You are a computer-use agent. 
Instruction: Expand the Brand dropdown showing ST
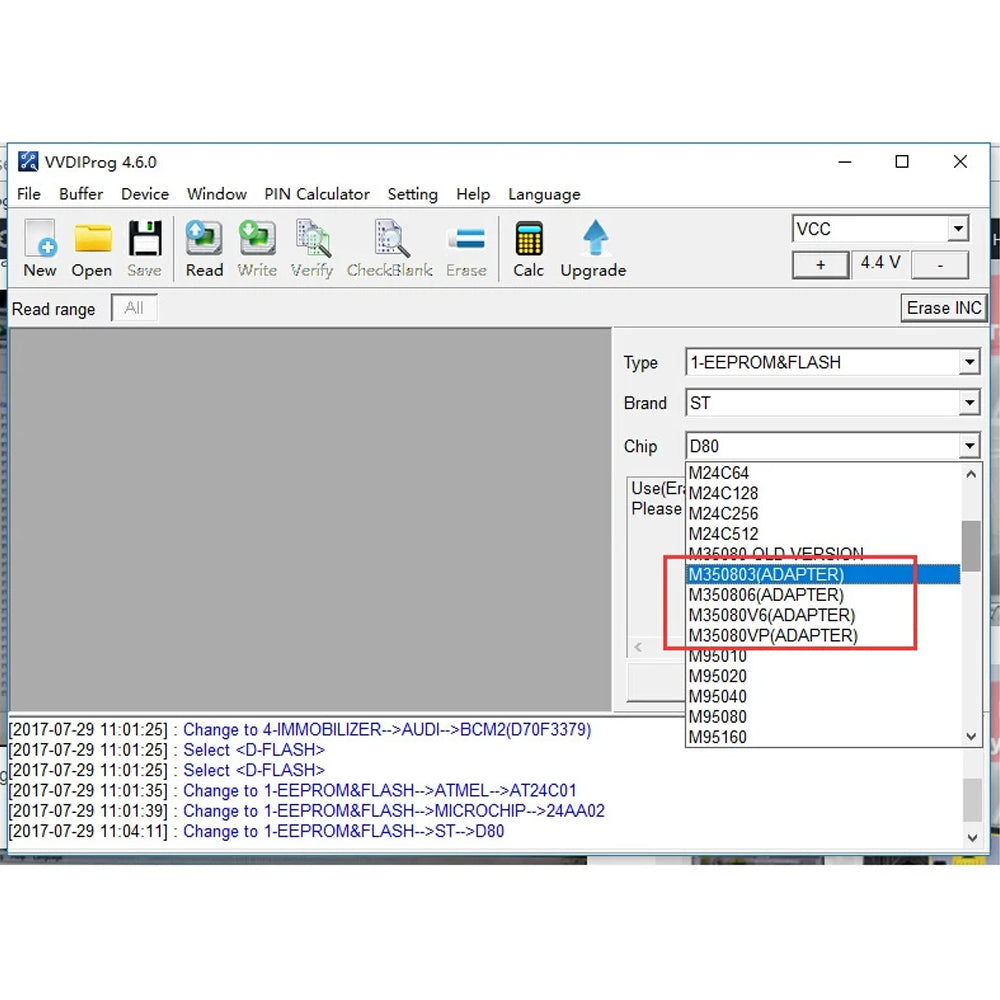[x=968, y=403]
